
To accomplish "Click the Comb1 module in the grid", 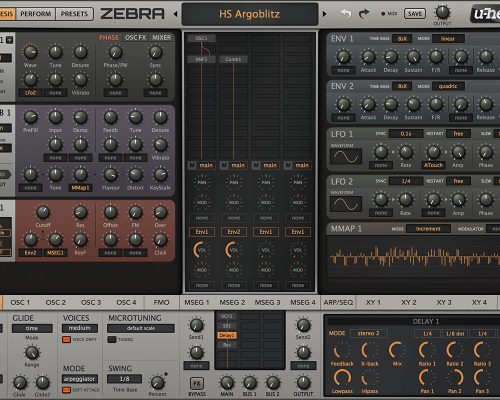I will [x=233, y=59].
